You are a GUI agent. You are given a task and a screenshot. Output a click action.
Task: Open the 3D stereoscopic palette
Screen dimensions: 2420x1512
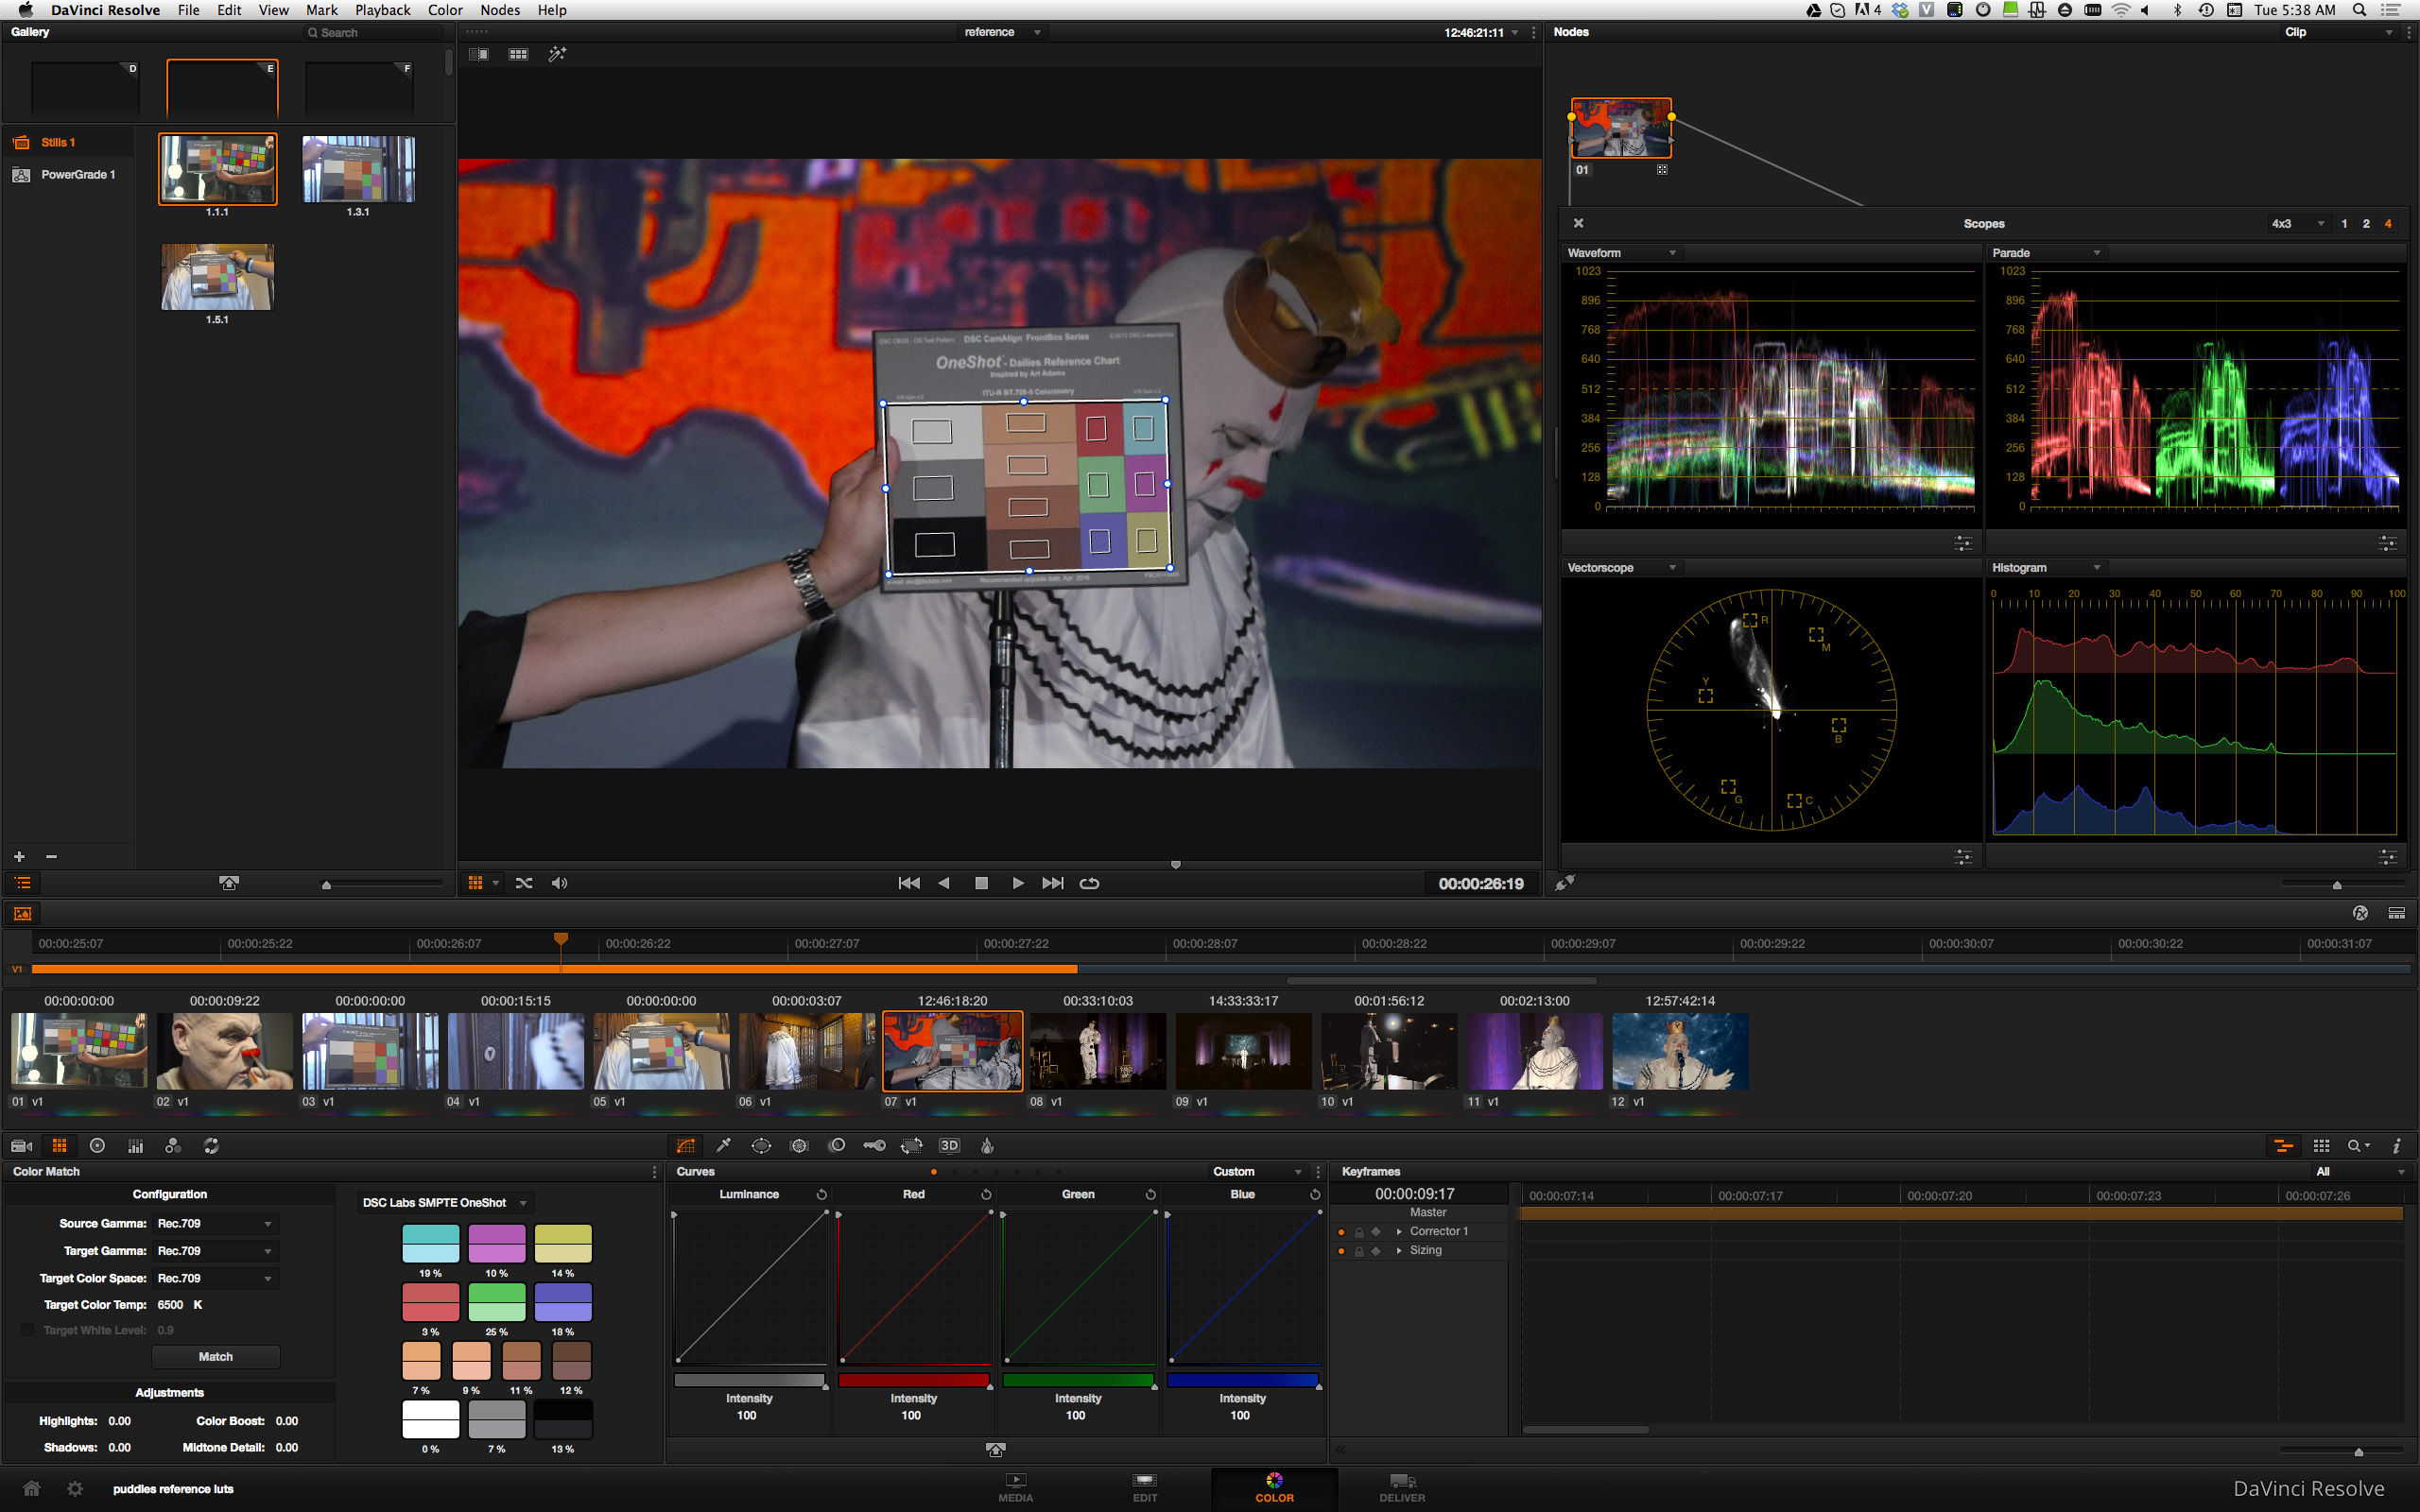949,1146
